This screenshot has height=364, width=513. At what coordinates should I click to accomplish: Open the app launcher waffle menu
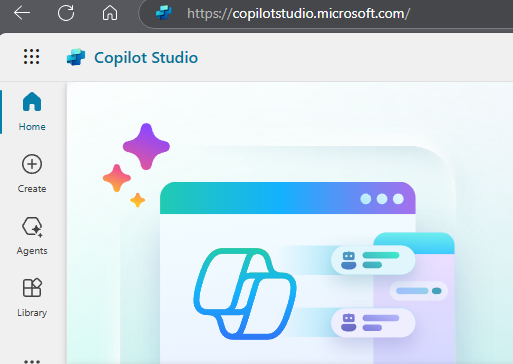tap(32, 57)
